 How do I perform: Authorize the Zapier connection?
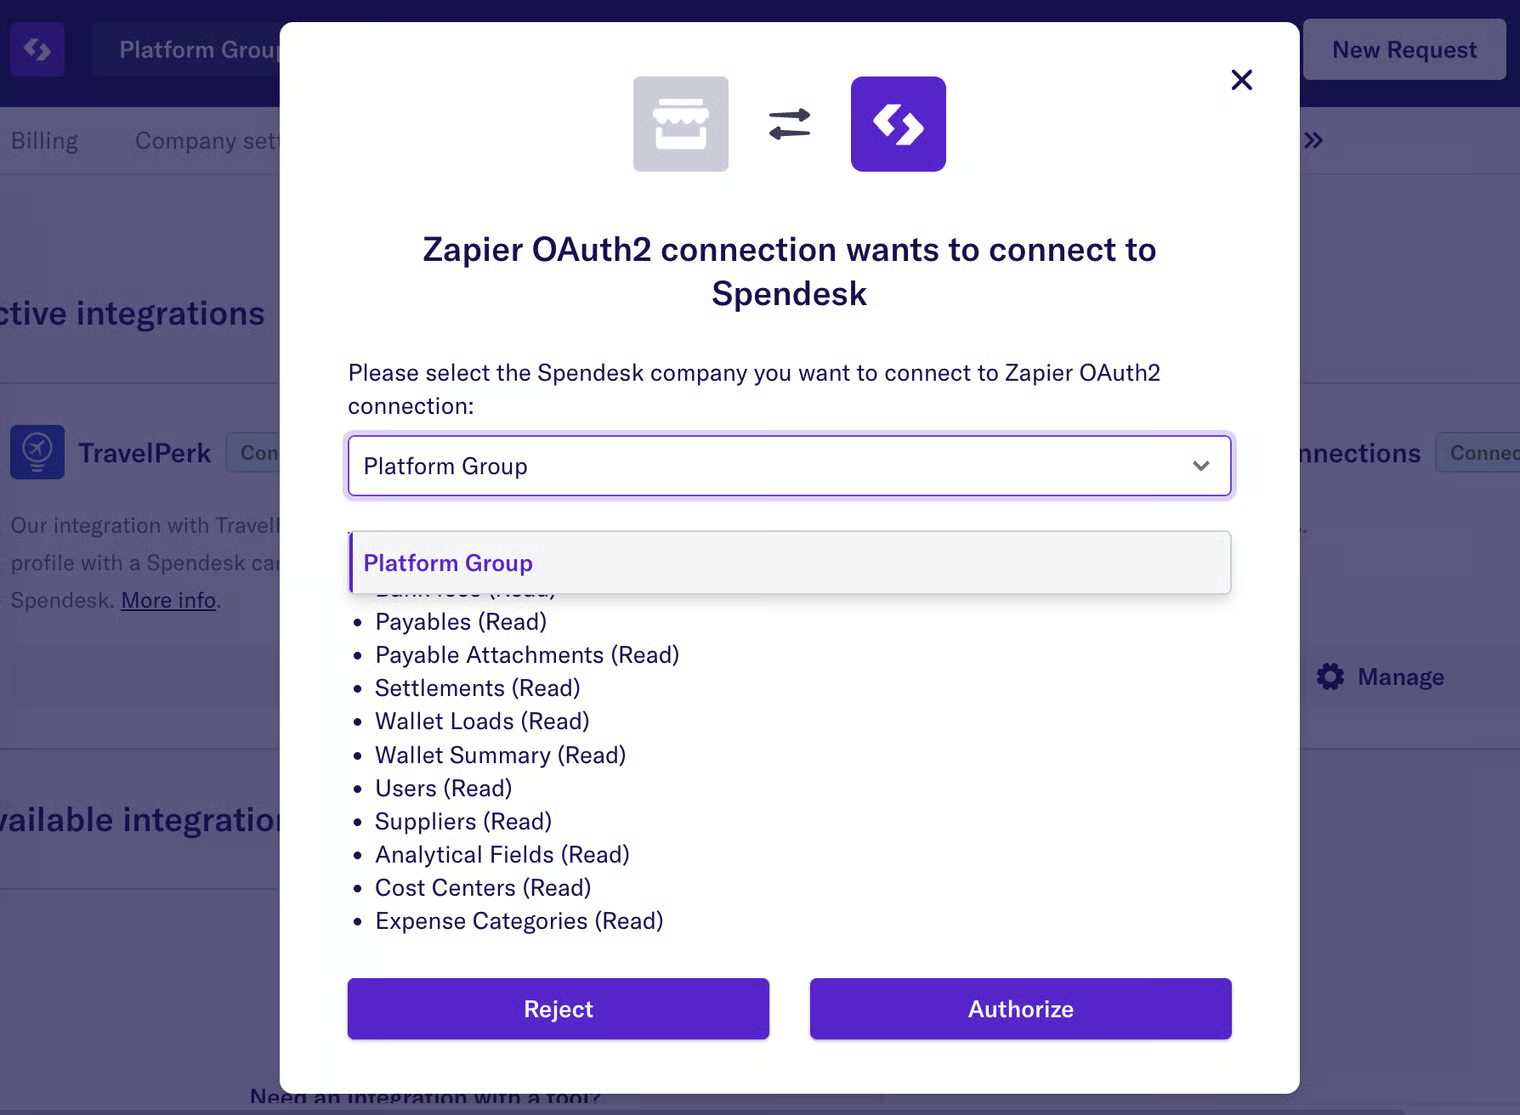click(1020, 1009)
